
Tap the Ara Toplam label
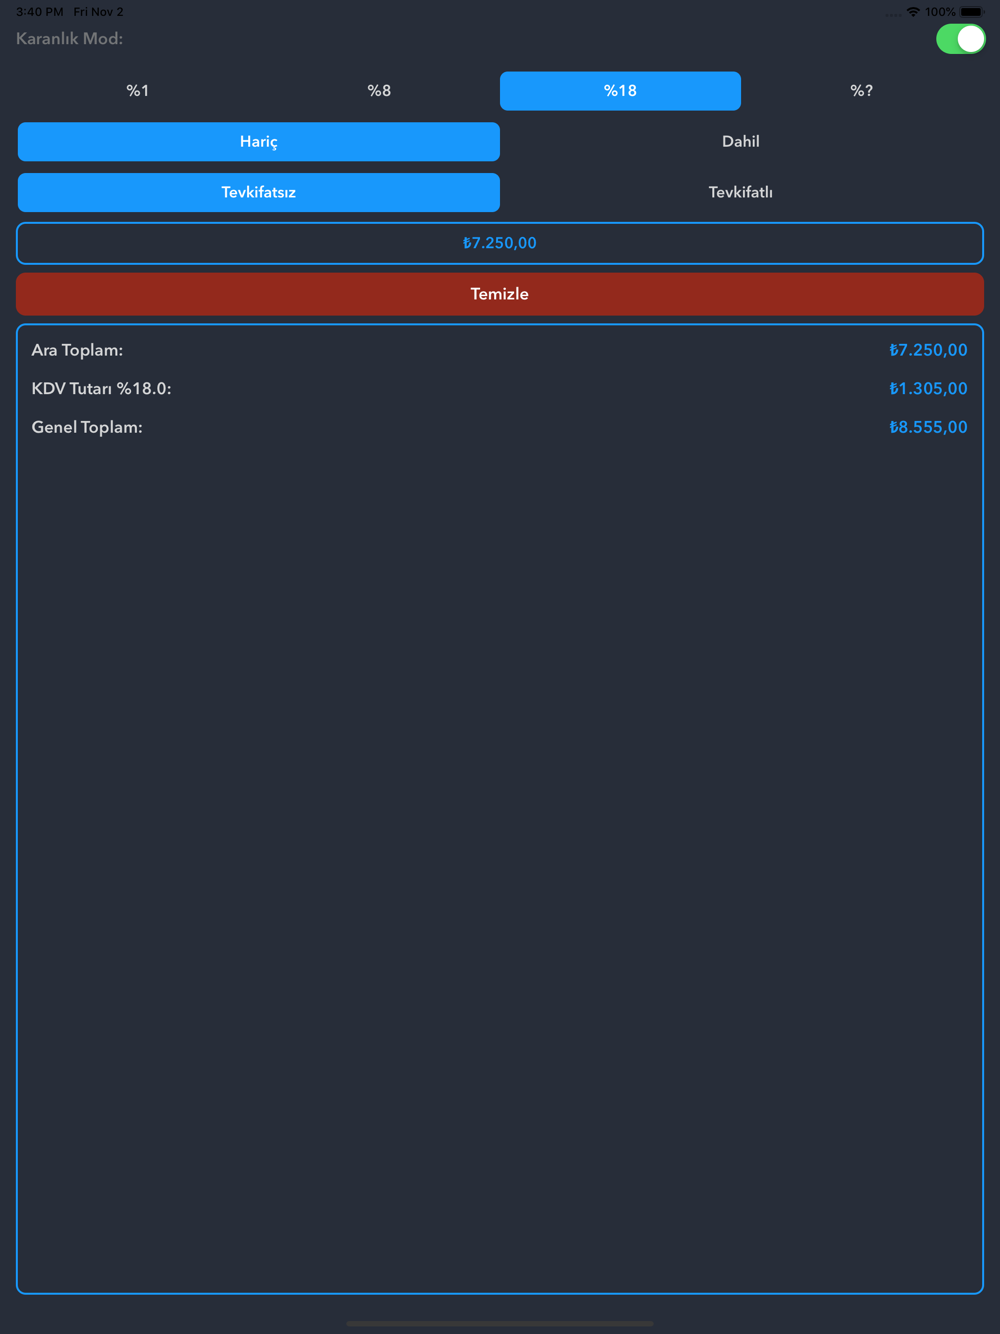[x=77, y=350]
